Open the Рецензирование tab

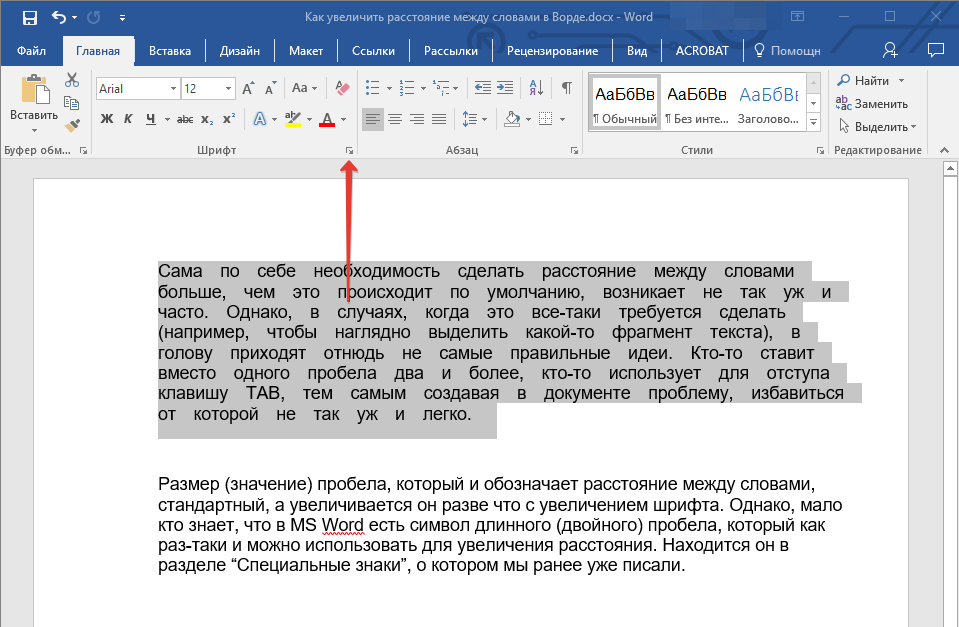(x=552, y=50)
